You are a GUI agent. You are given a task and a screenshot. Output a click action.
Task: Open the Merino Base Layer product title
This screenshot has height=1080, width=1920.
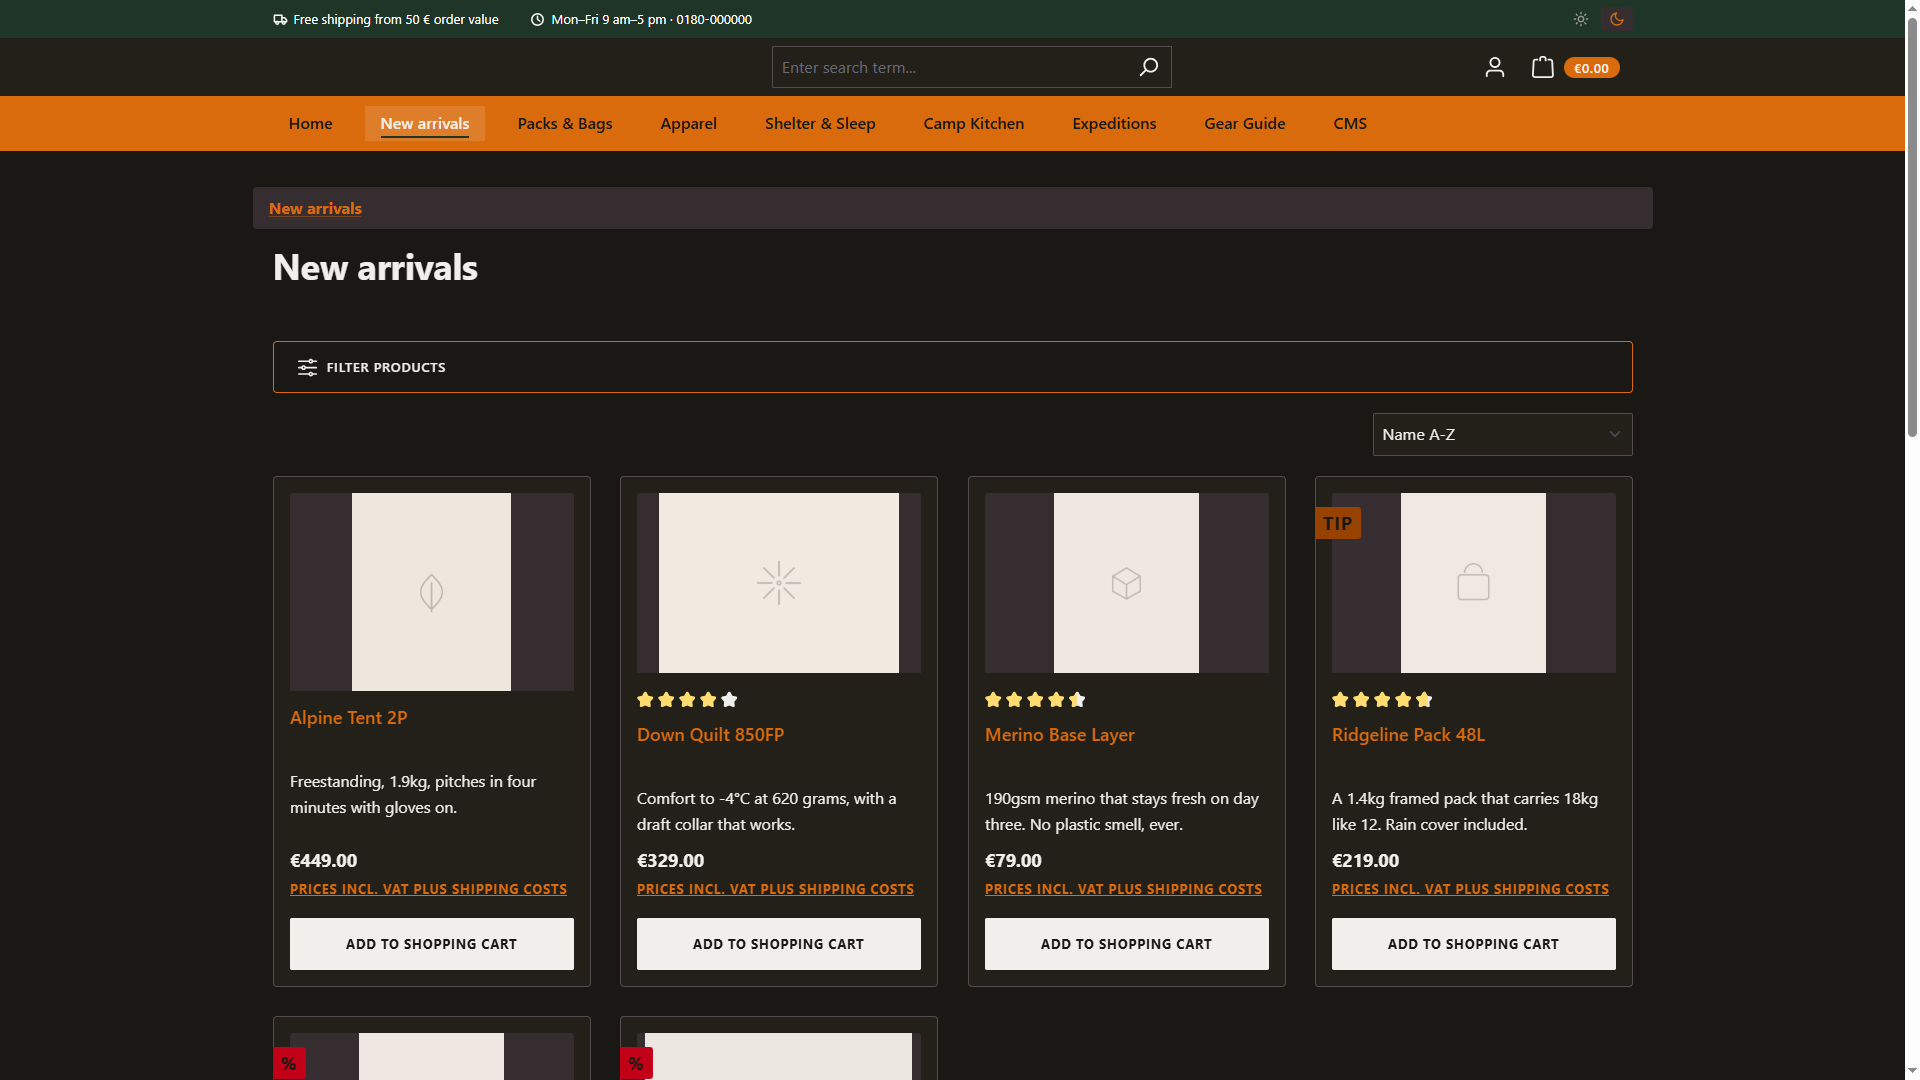1059,734
